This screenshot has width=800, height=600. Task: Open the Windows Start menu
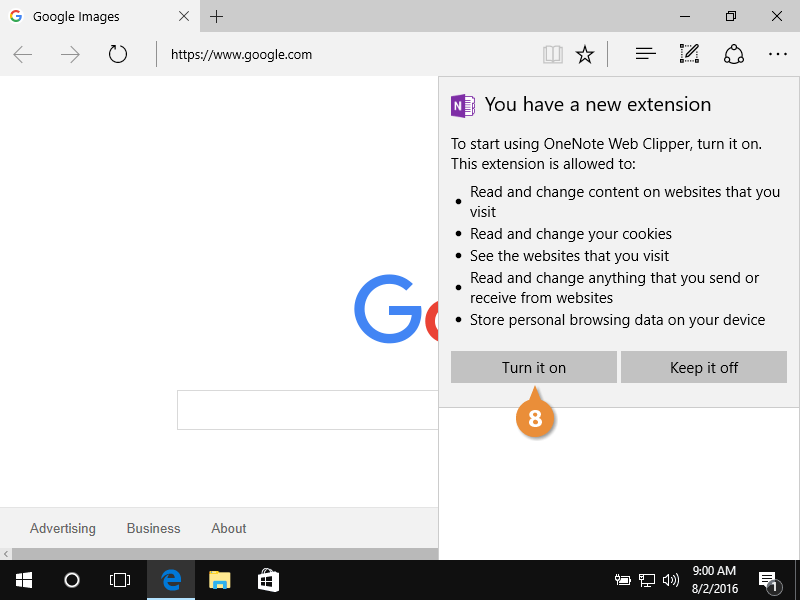tap(23, 580)
